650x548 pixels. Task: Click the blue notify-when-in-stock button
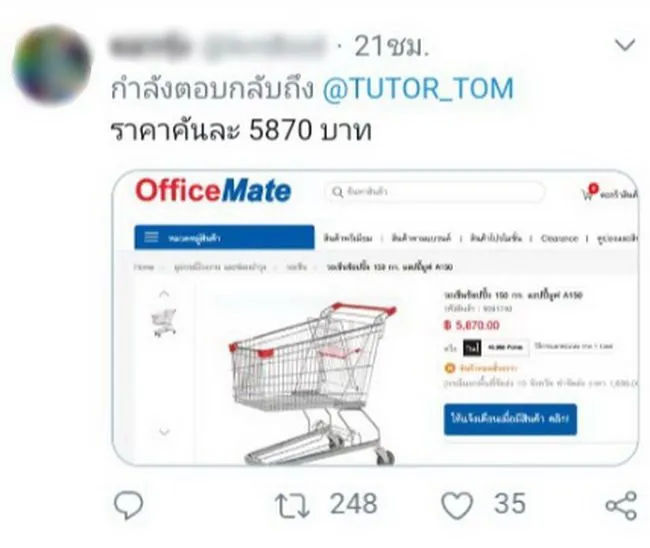click(x=510, y=419)
